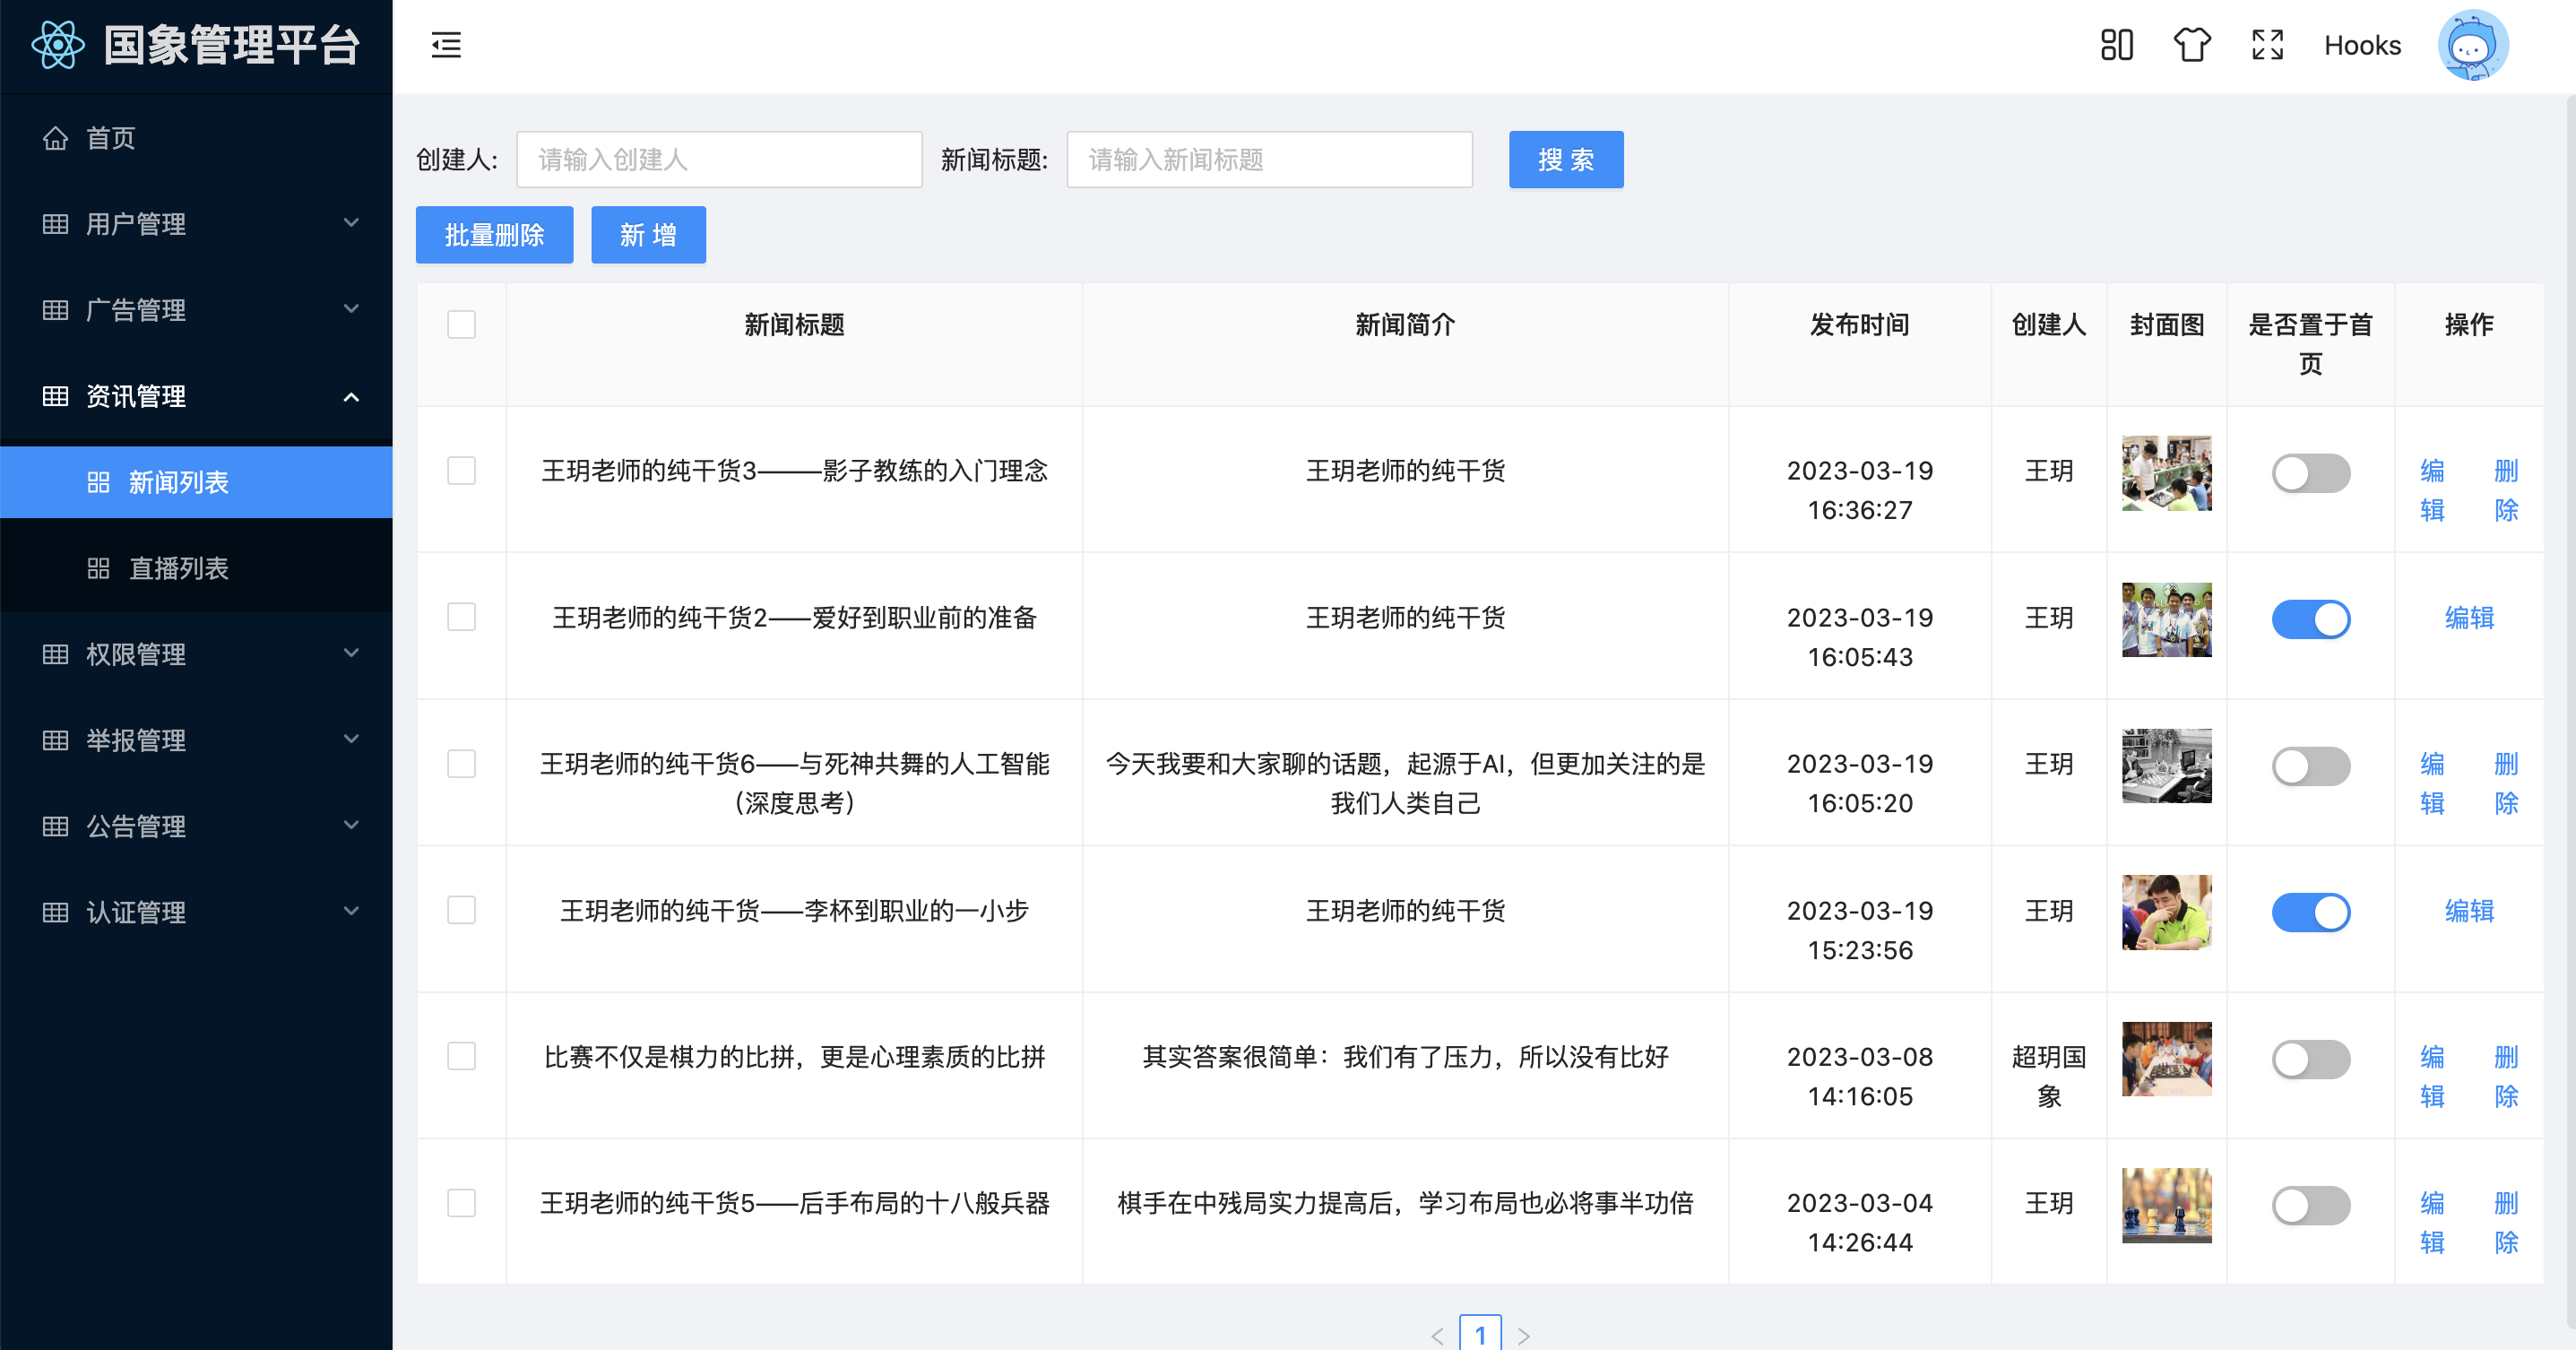This screenshot has width=2576, height=1350.
Task: Click 编辑 link for 纯干货2 row
Action: 2469,618
